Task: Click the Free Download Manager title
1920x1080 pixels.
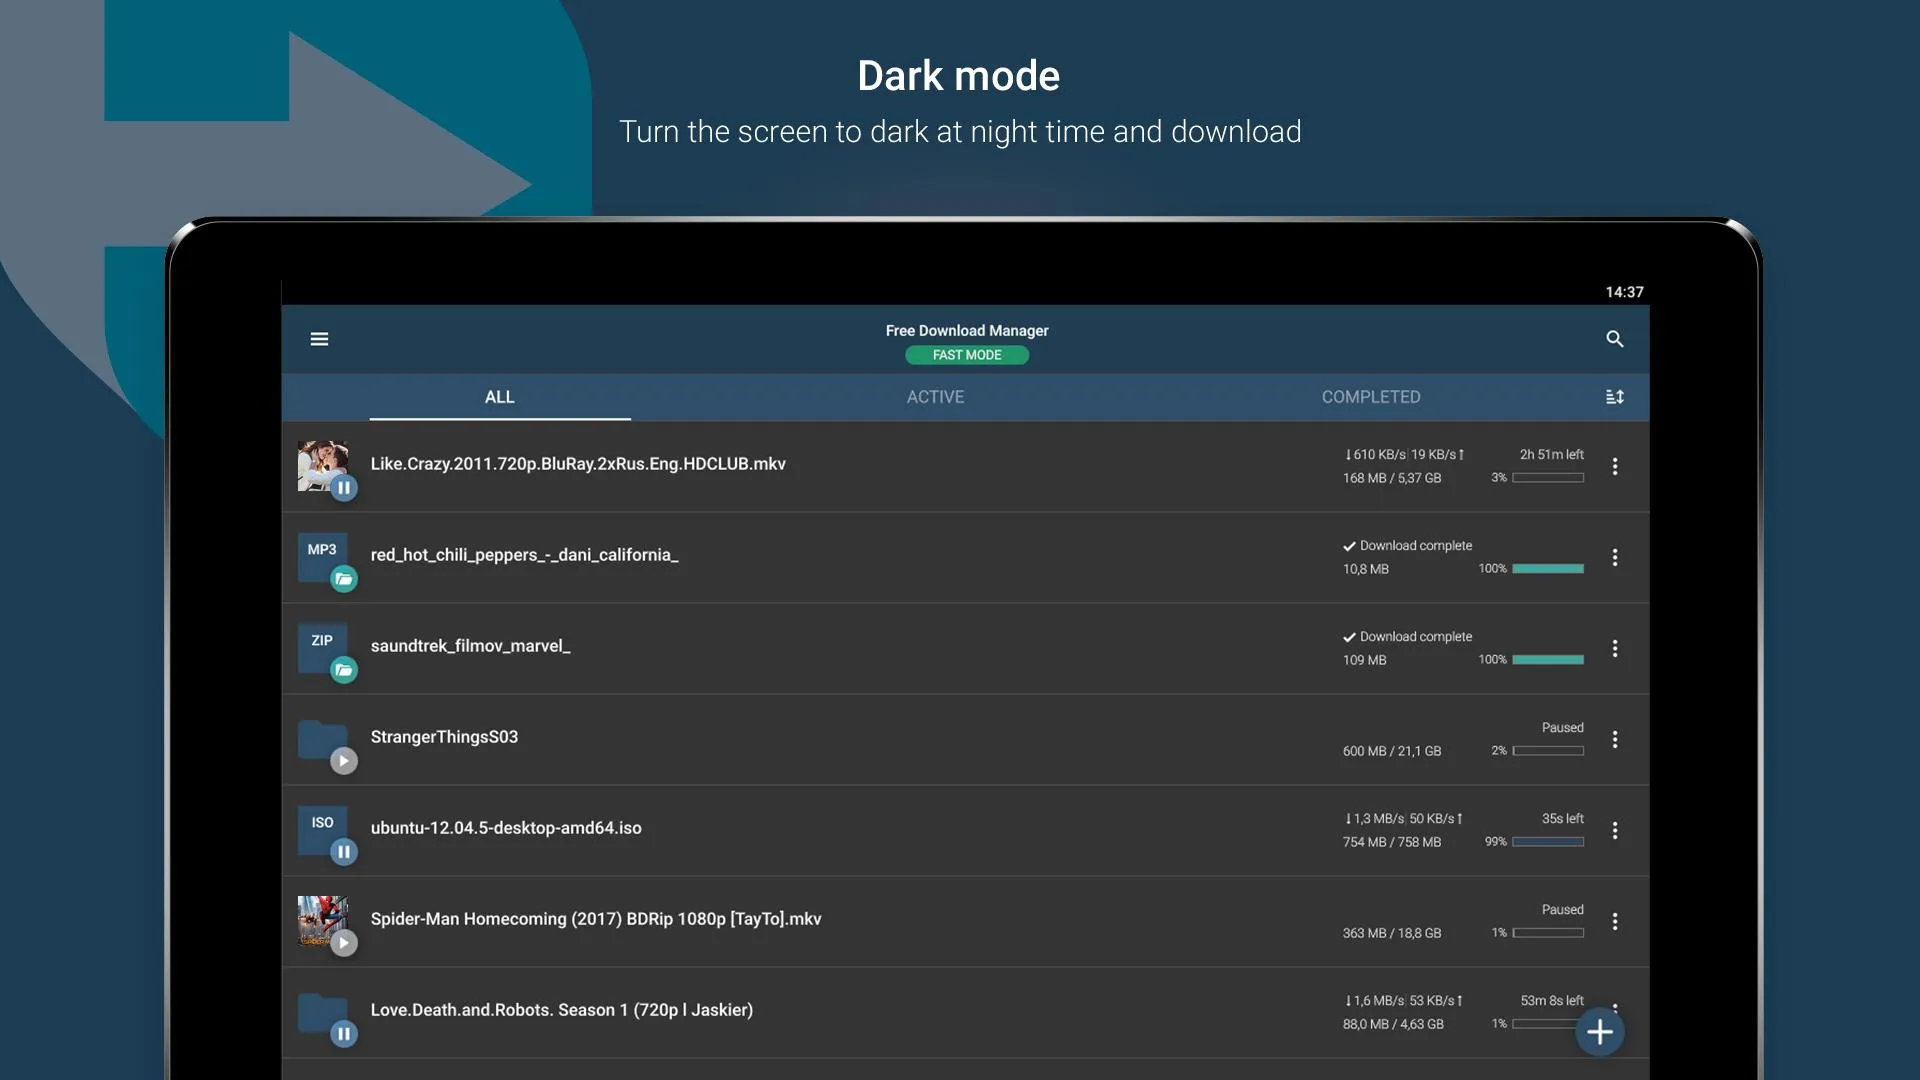Action: [x=966, y=331]
